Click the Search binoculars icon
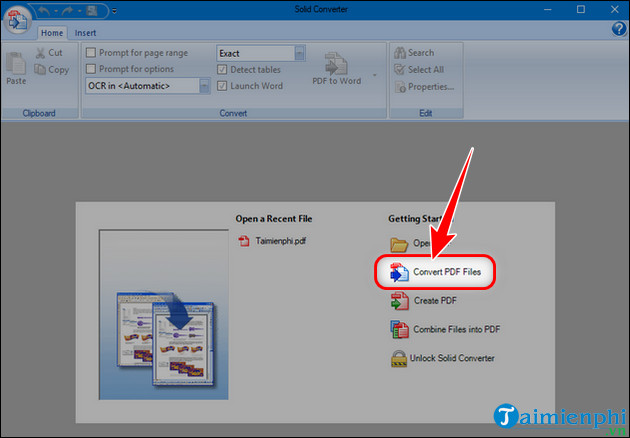The width and height of the screenshot is (630, 438). (400, 53)
